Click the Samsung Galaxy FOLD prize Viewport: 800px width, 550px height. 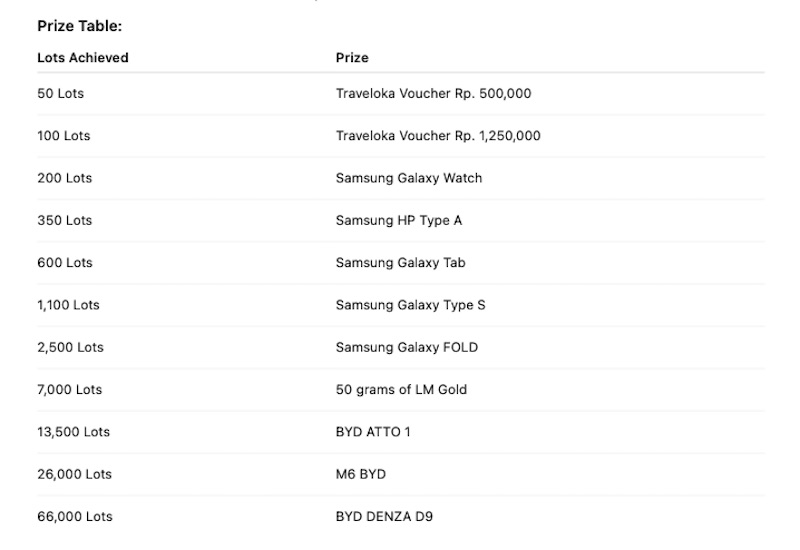[x=407, y=347]
